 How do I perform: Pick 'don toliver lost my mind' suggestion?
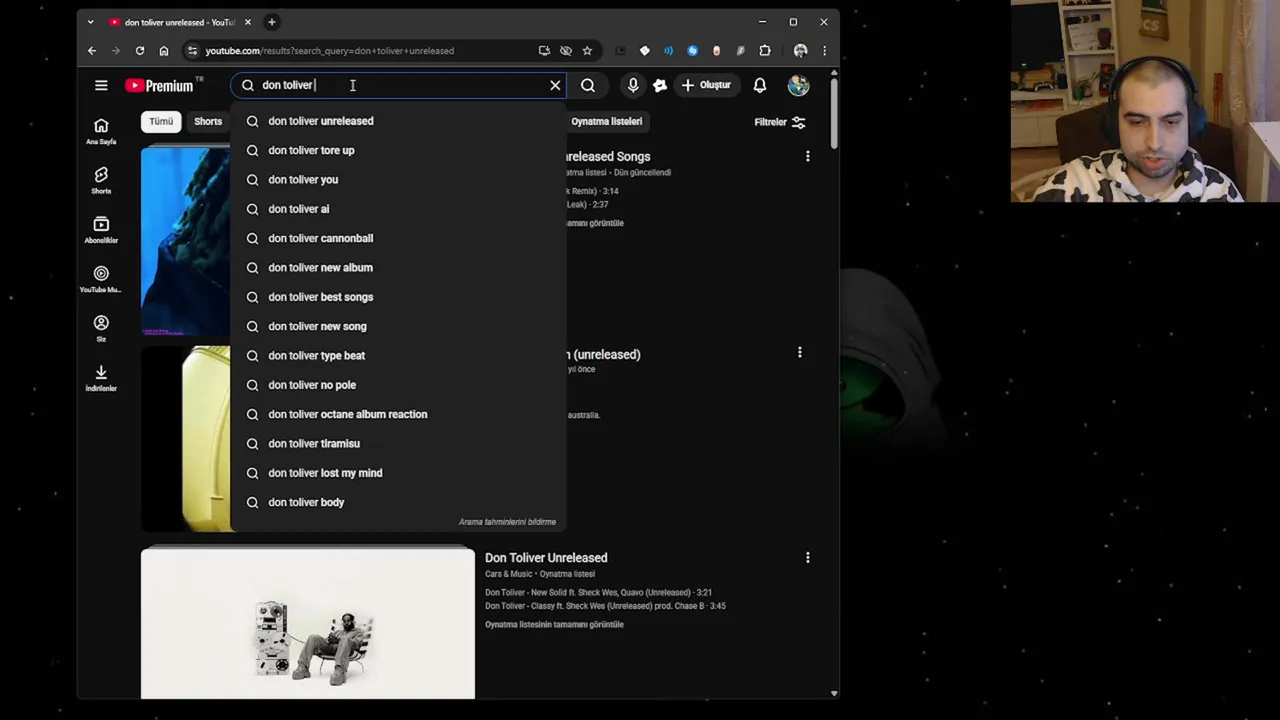(x=398, y=473)
